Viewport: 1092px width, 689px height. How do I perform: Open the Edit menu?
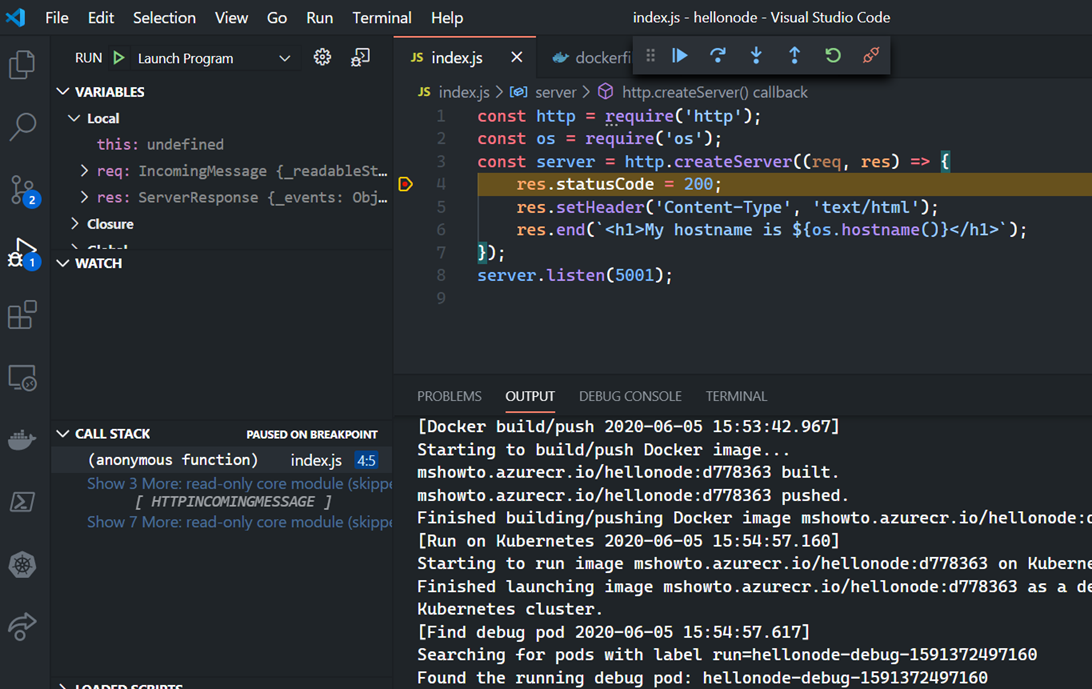click(100, 17)
